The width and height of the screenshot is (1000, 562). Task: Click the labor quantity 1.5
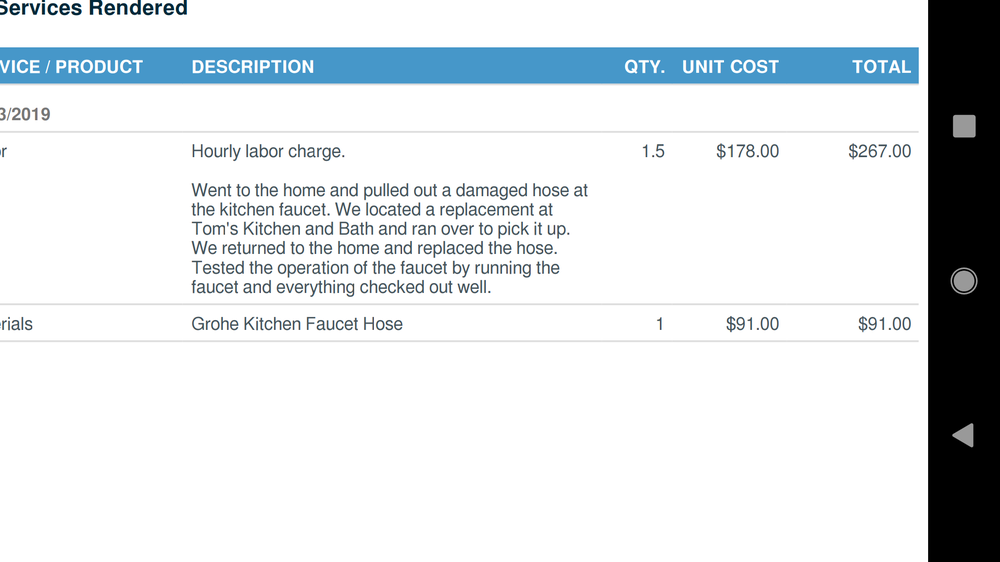(x=653, y=152)
